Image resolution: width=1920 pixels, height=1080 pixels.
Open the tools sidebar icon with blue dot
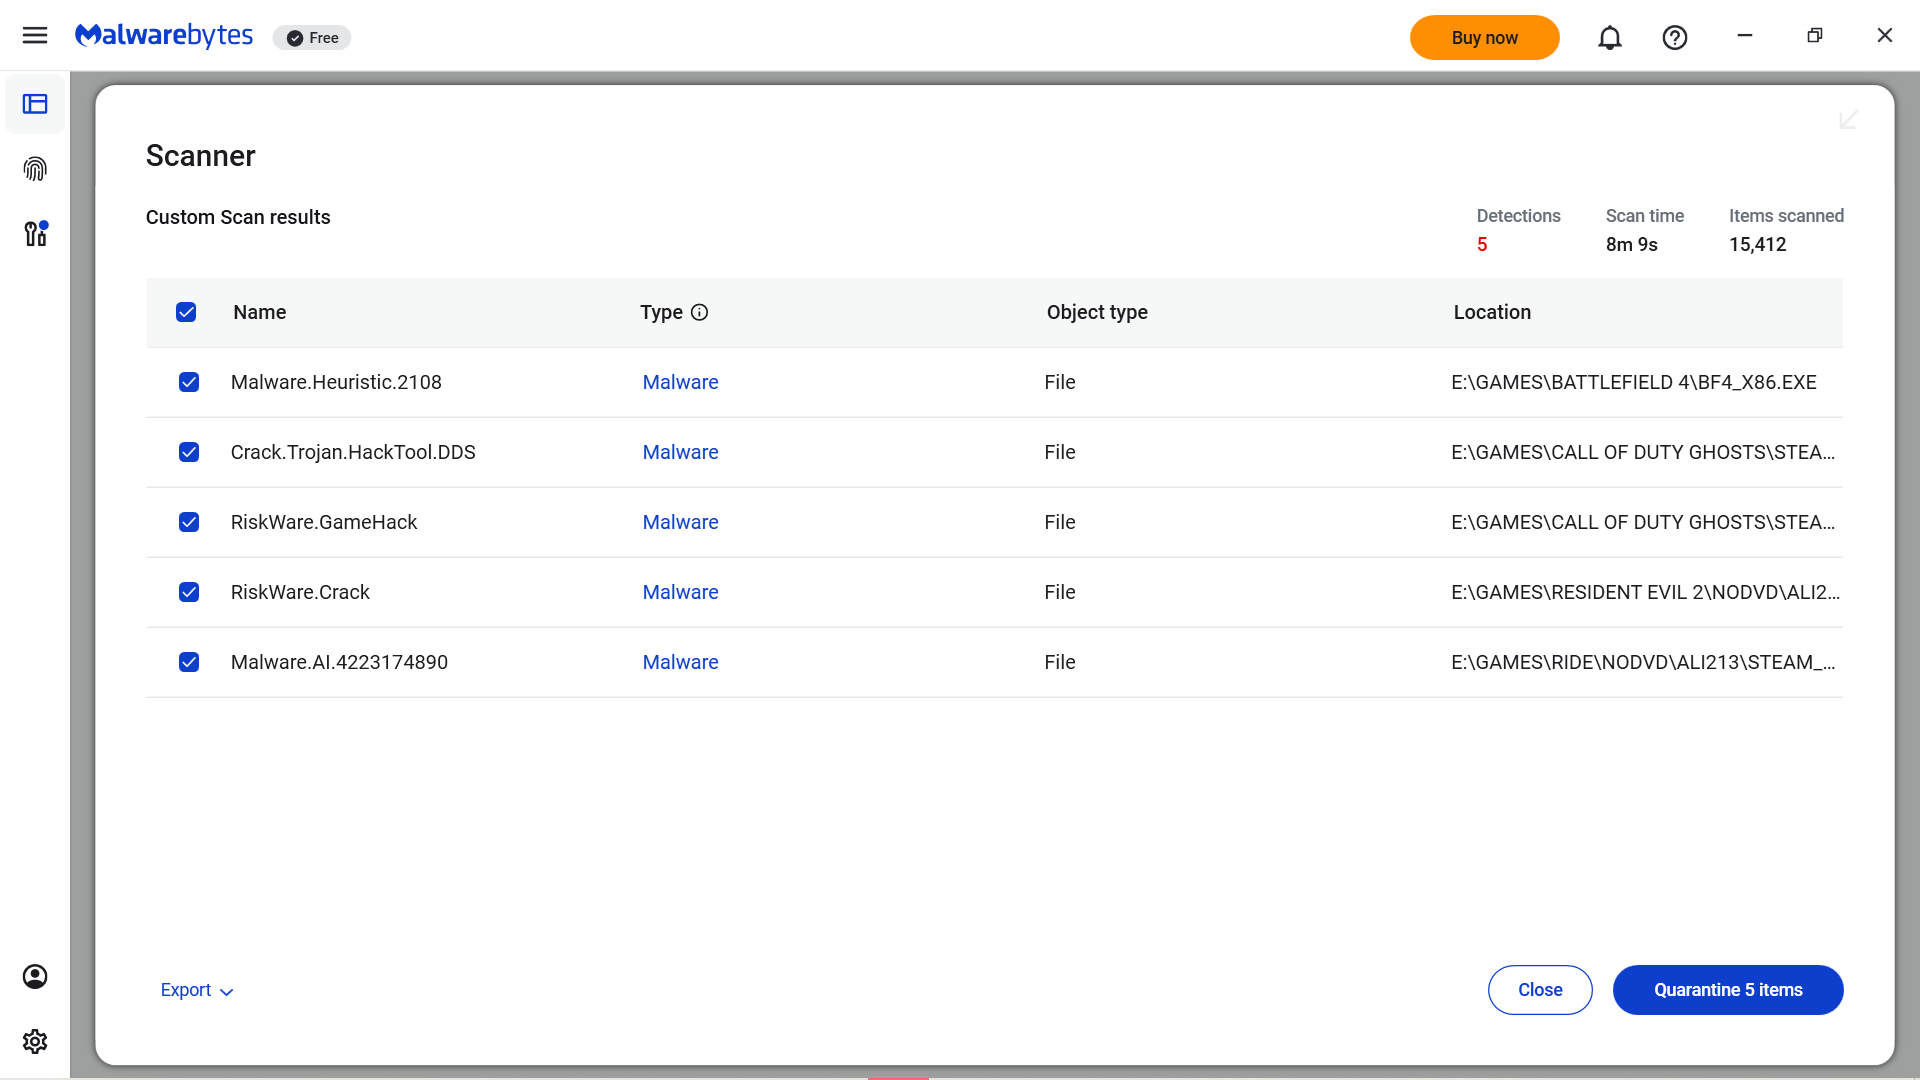(x=36, y=234)
